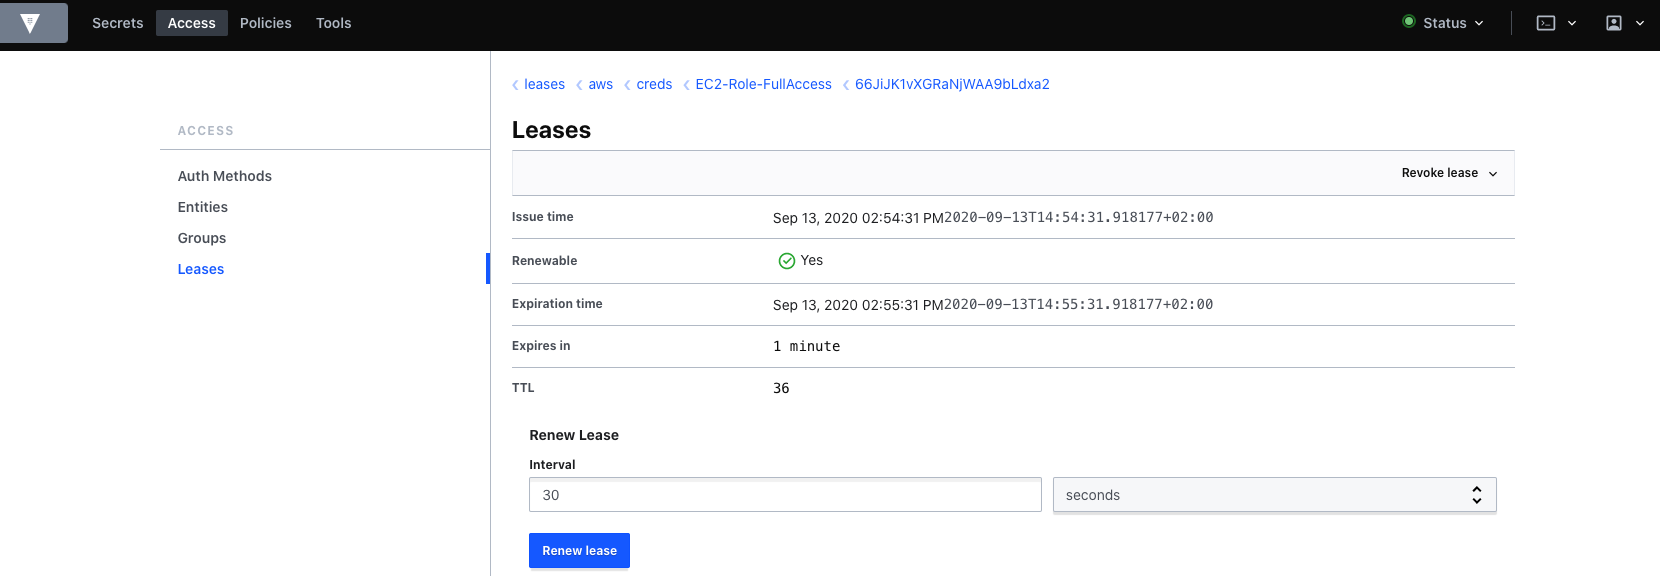Click the green Status indicator icon
Viewport: 1660px width, 576px height.
click(1409, 22)
